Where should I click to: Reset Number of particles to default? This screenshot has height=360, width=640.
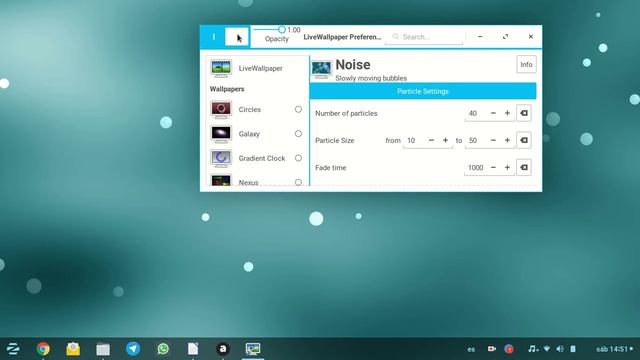pos(524,113)
